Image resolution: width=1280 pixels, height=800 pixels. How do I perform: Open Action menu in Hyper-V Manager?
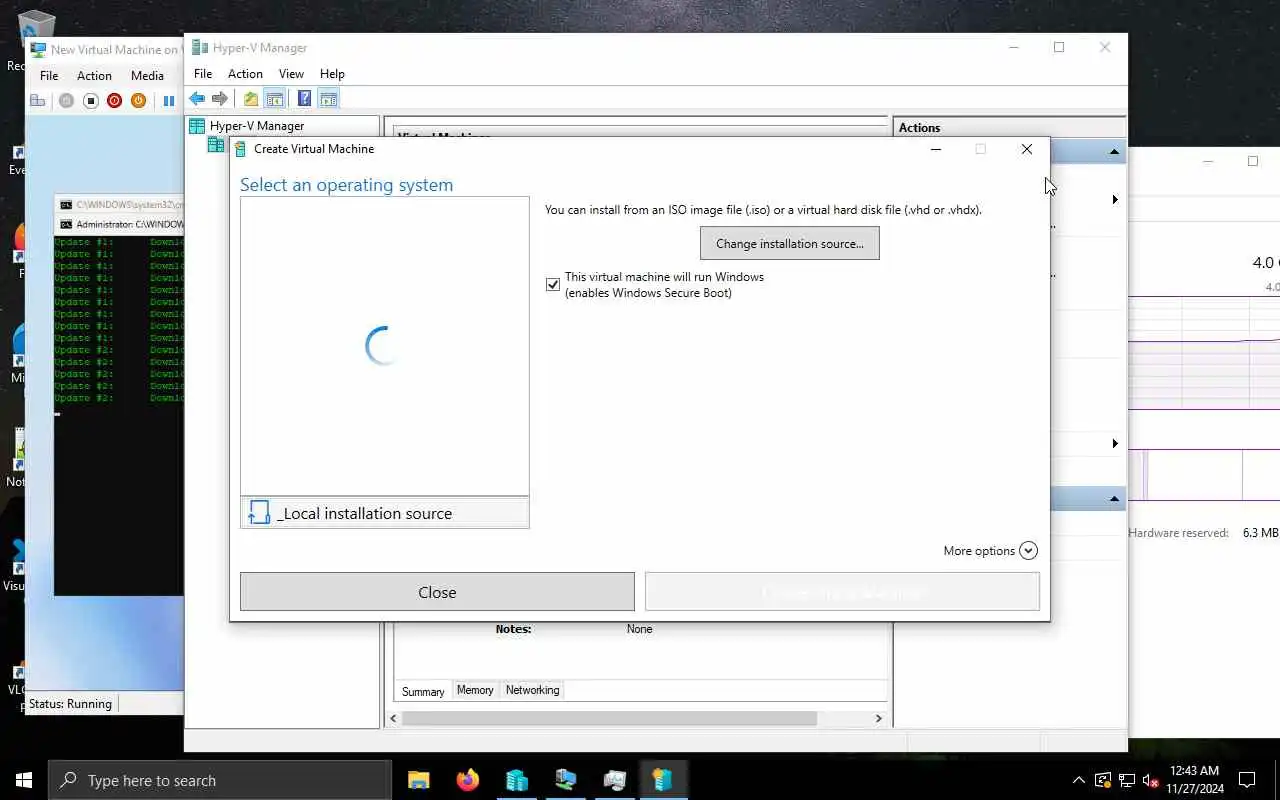click(245, 74)
